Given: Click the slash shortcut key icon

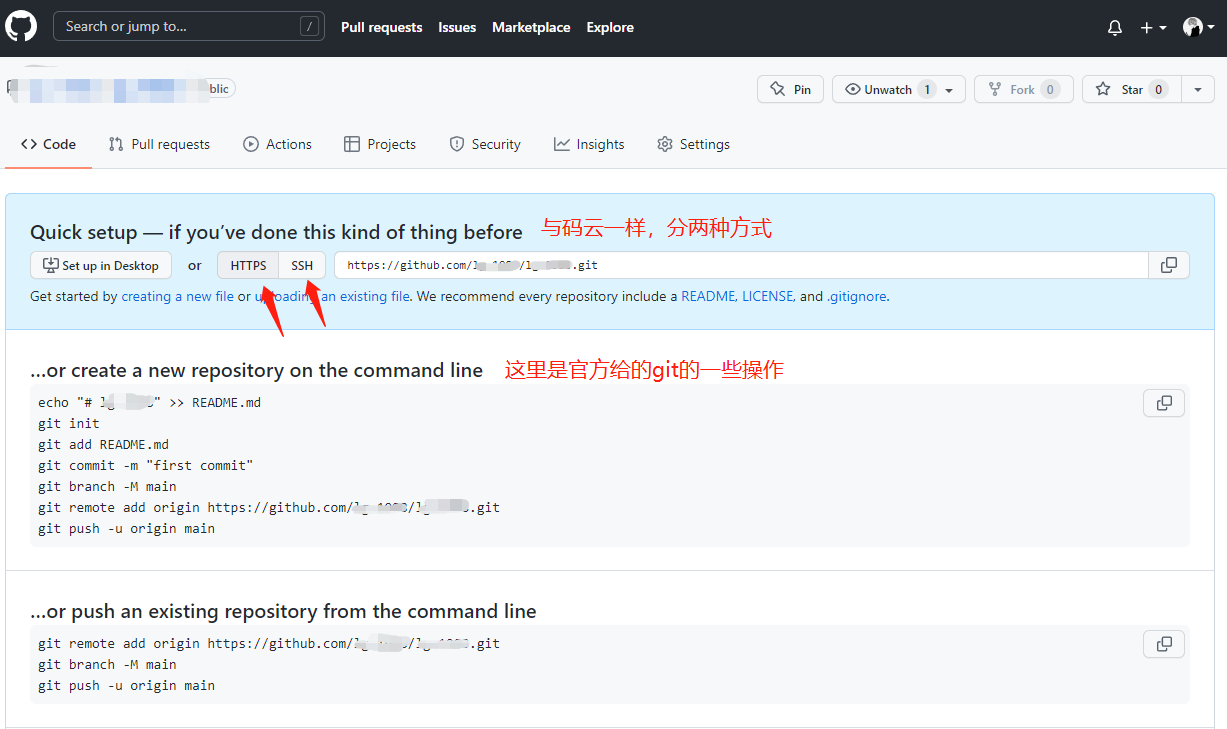Looking at the screenshot, I should tap(309, 27).
